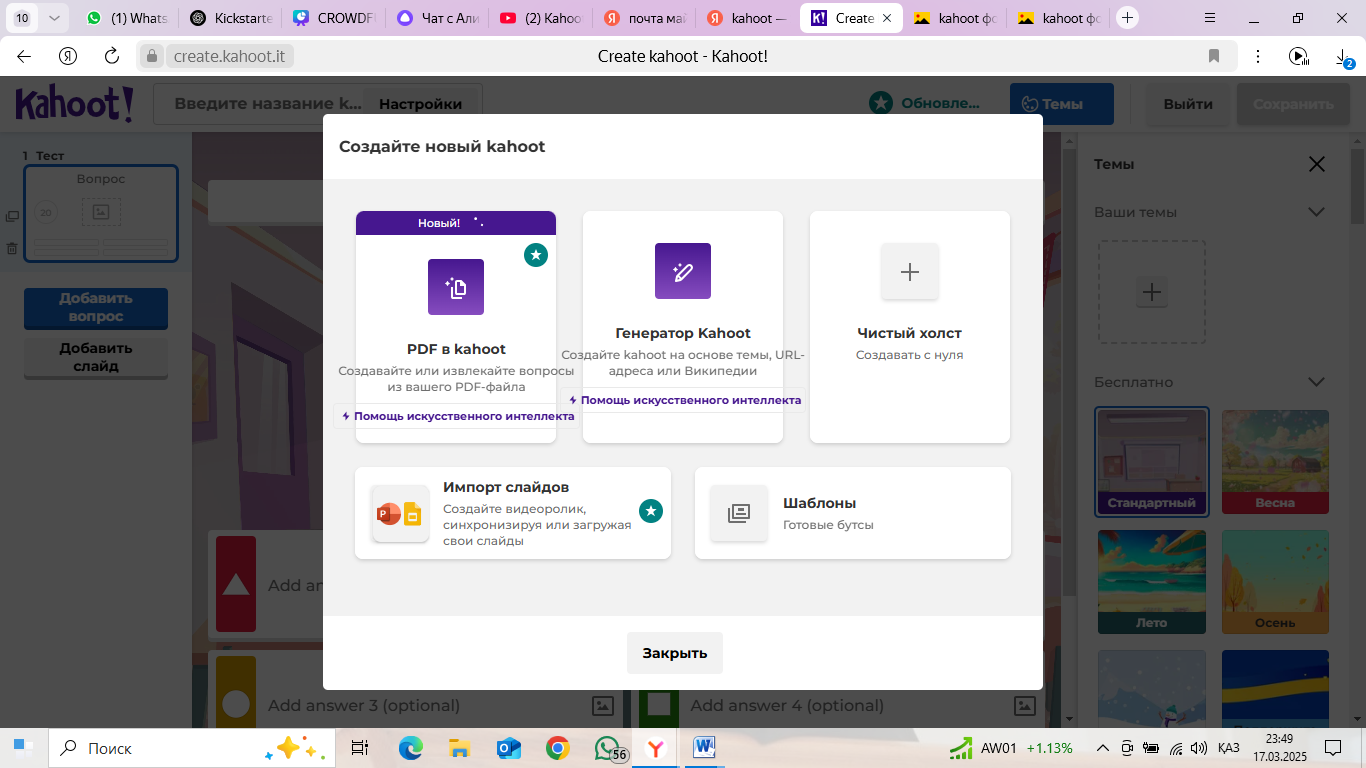
Task: Click the image icon for answer 4
Action: pyautogui.click(x=1024, y=705)
